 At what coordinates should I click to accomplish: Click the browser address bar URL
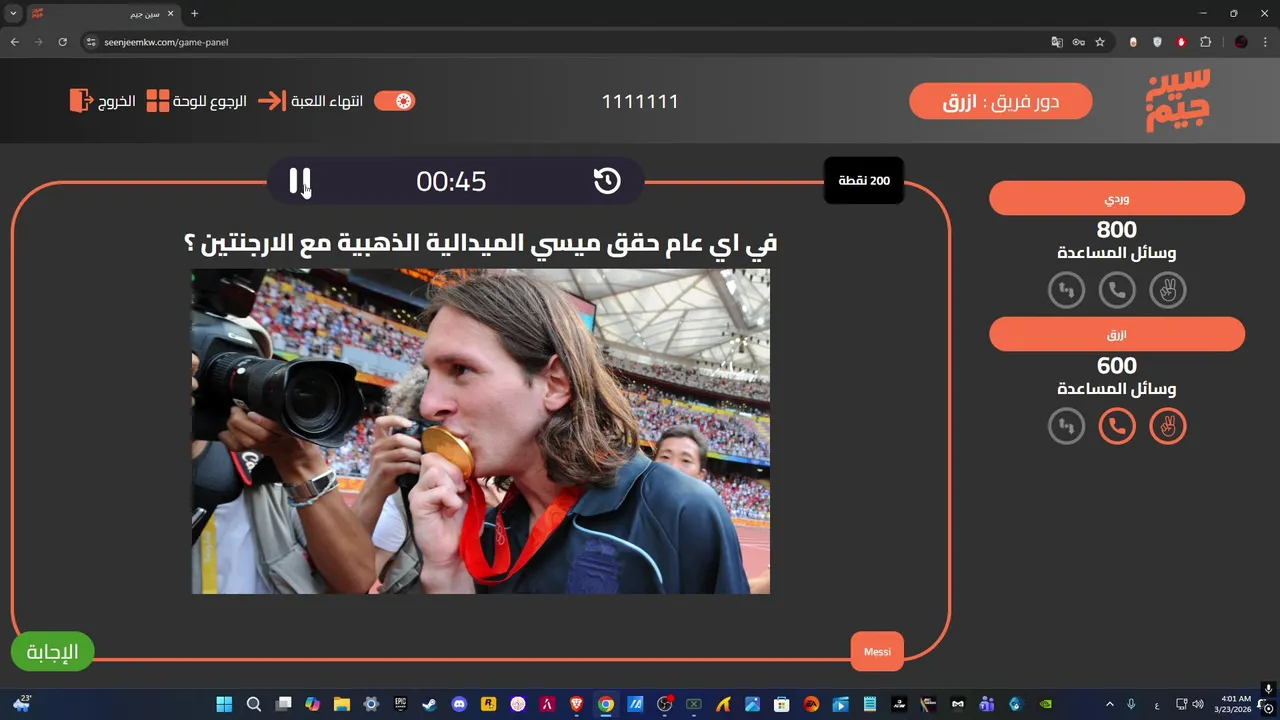(166, 42)
